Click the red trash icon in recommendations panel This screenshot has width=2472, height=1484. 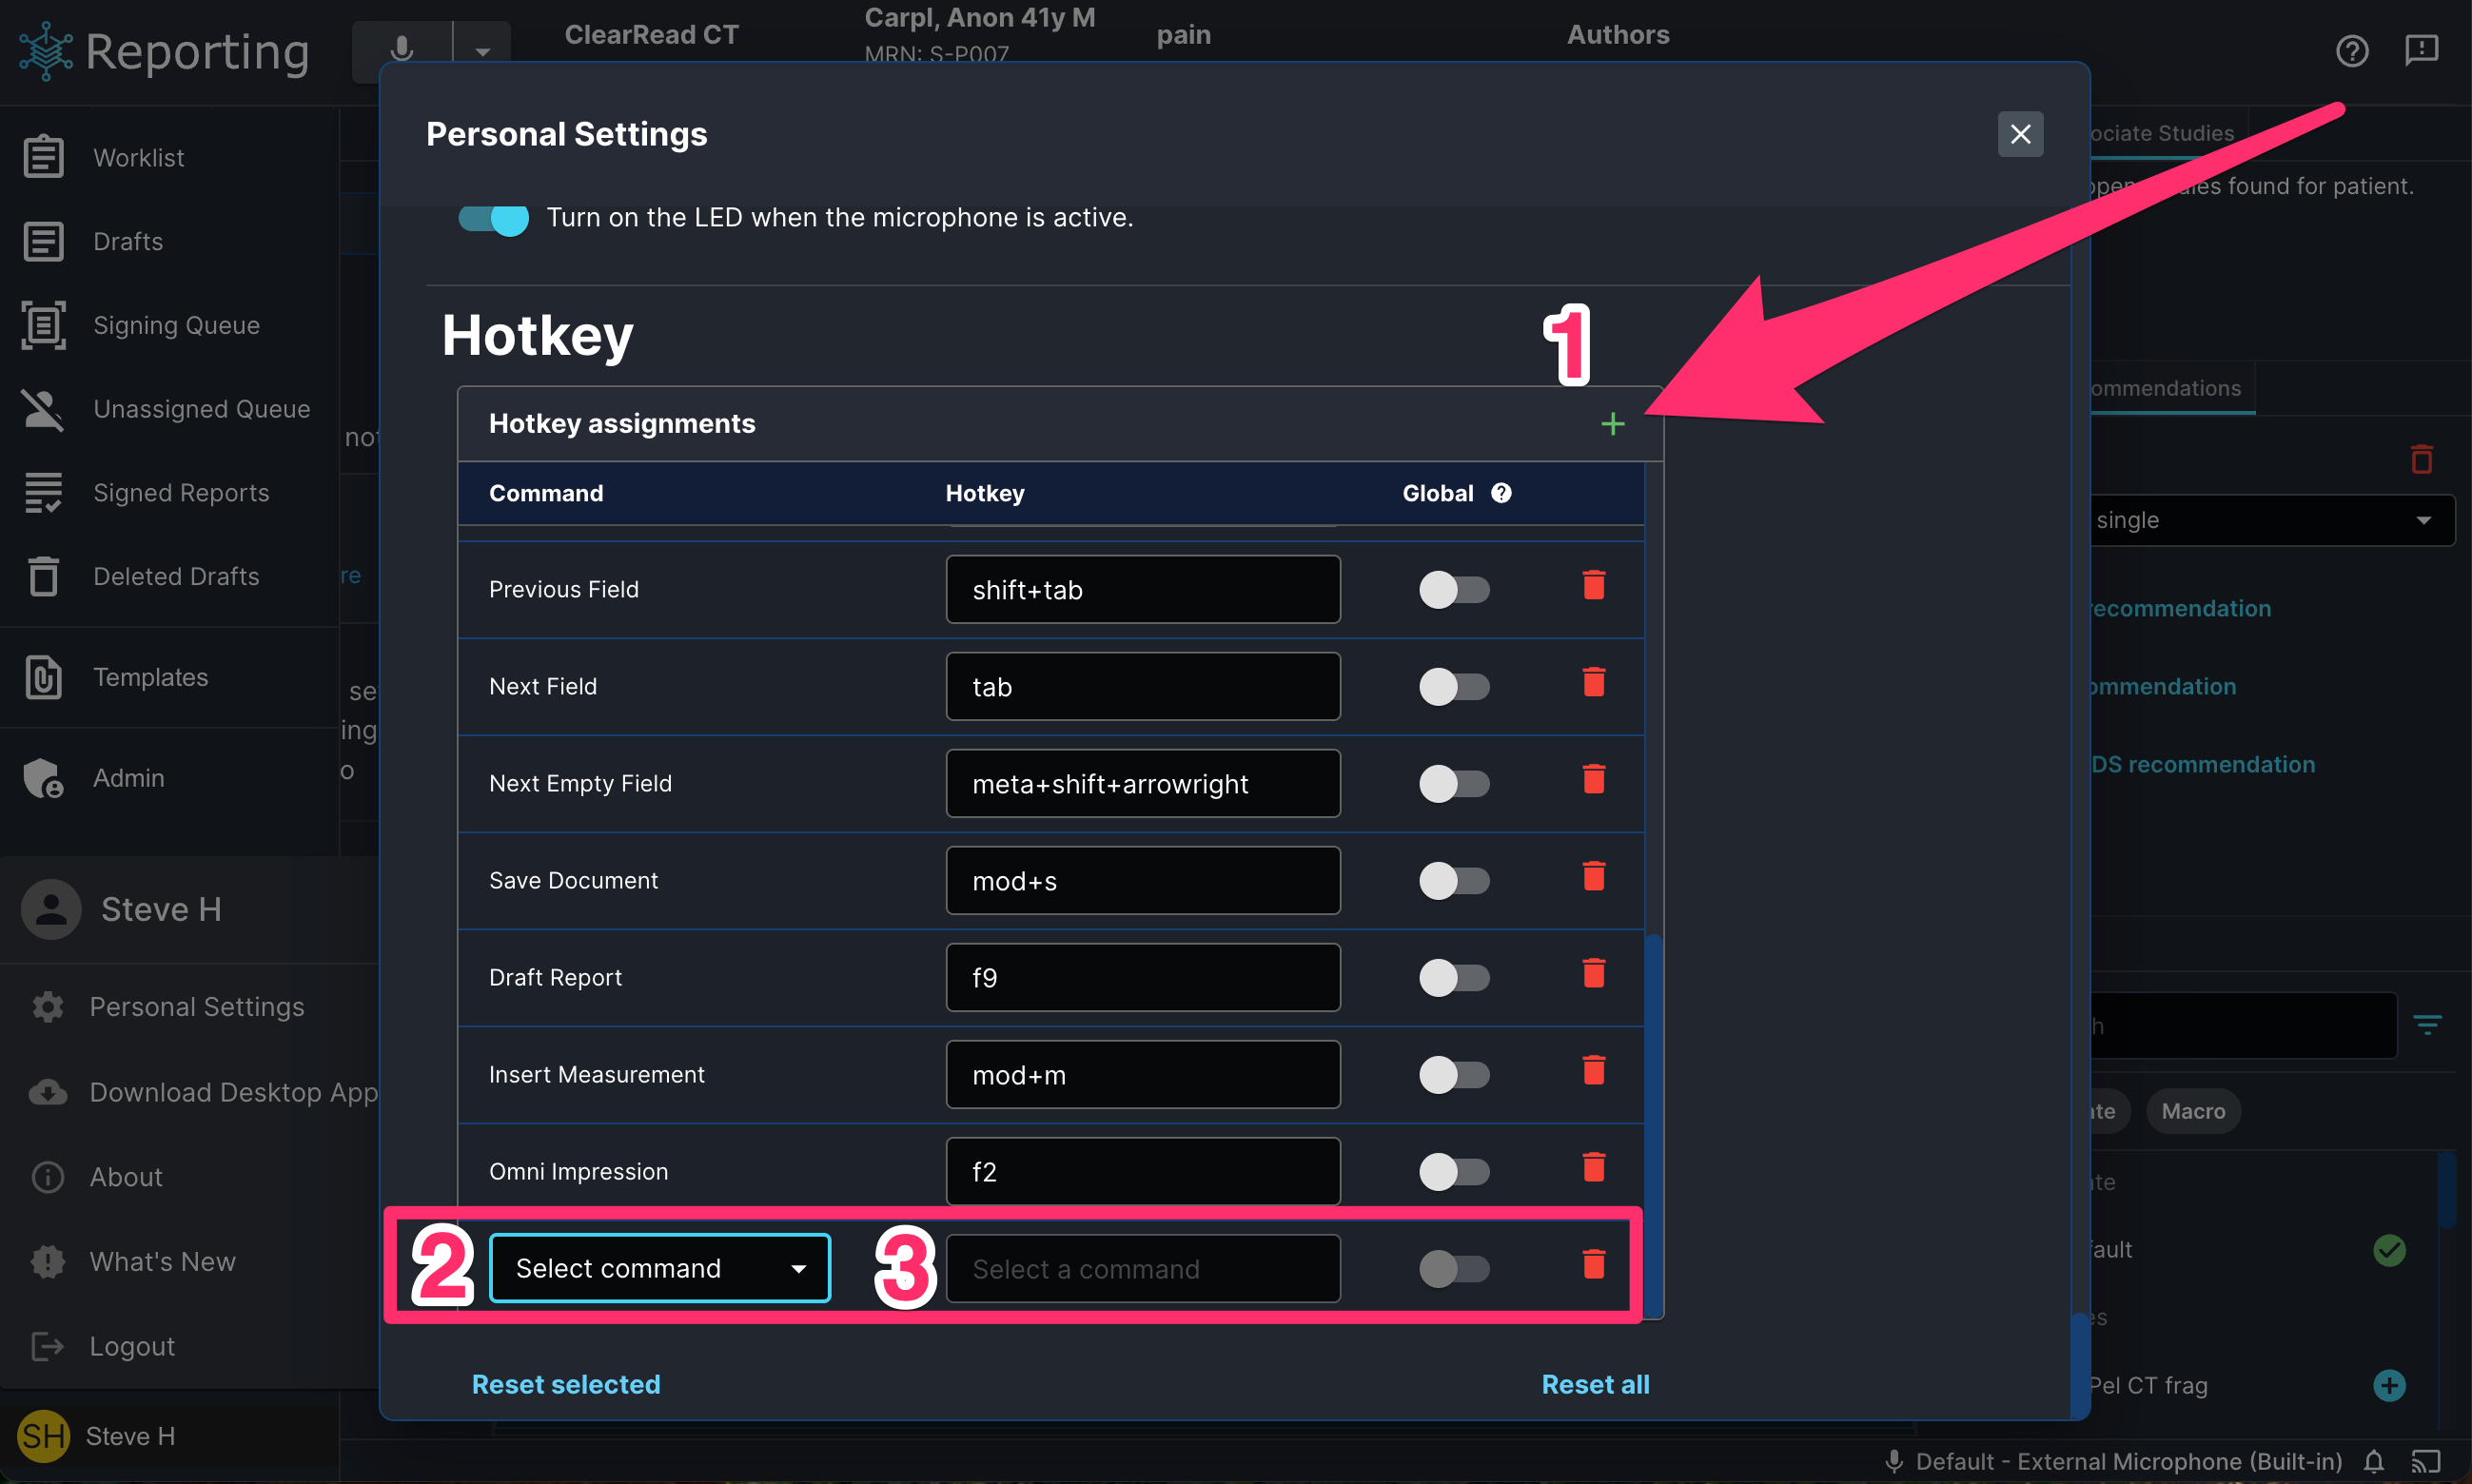click(x=2421, y=460)
